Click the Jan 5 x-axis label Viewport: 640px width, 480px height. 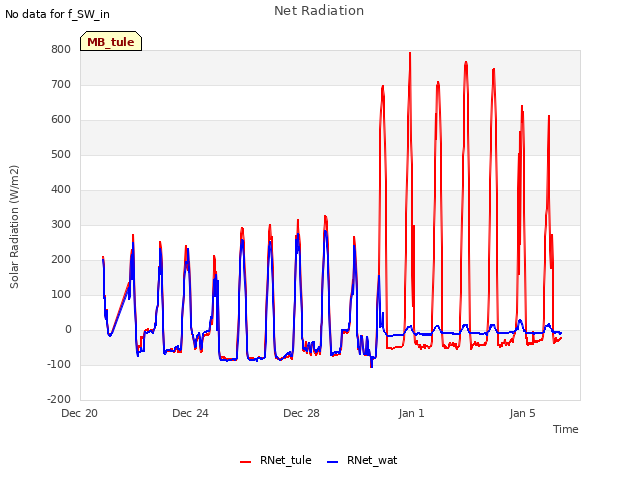[522, 413]
